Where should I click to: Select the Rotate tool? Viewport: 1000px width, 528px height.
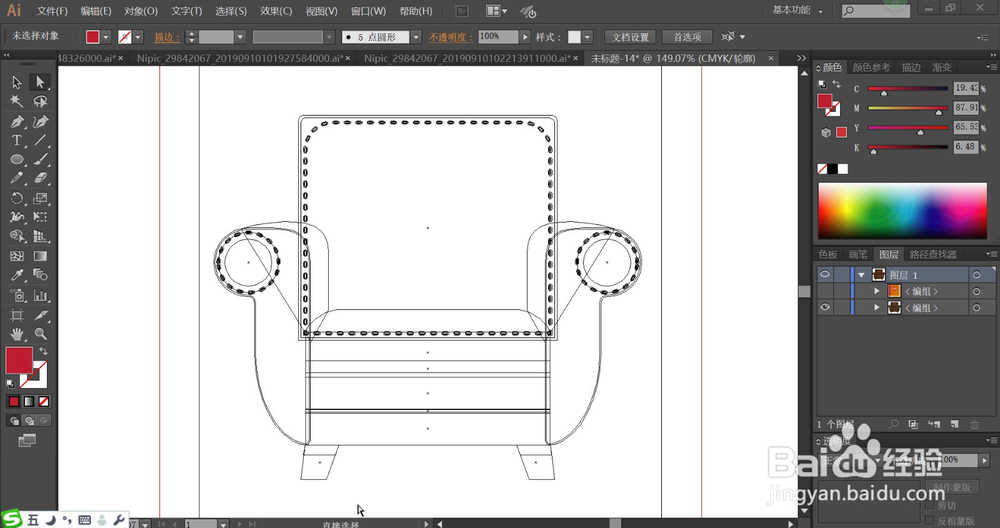(x=17, y=198)
